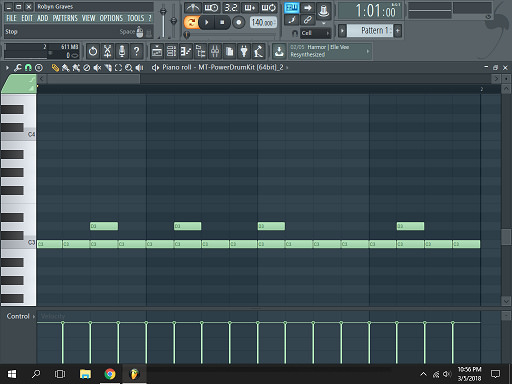Expand the small down arrow under the multilink icon
The width and height of the screenshot is (512, 384).
(x=323, y=23)
